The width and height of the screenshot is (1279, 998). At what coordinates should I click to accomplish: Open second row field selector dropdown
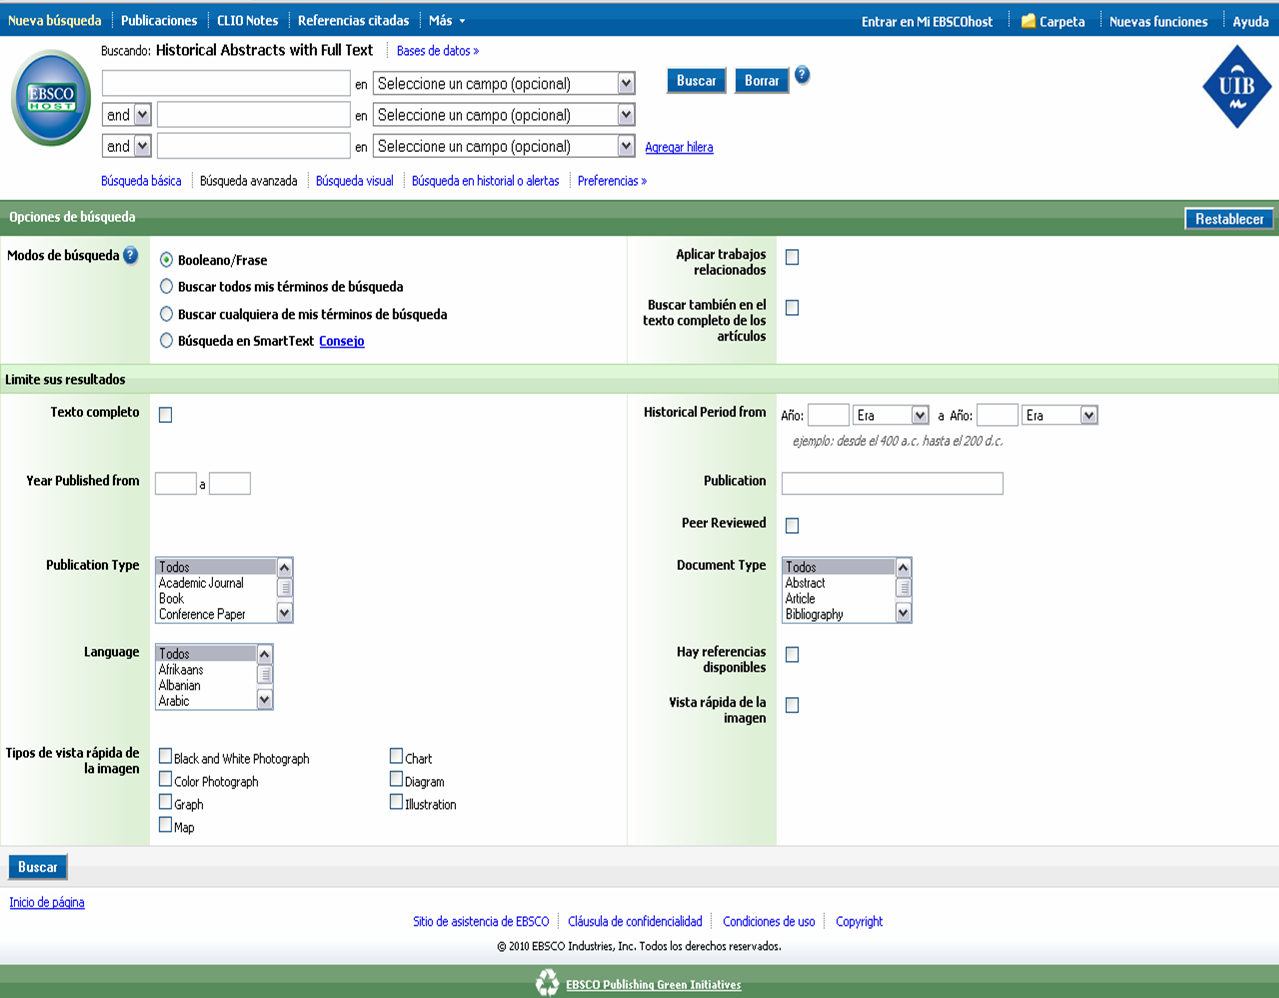(504, 115)
